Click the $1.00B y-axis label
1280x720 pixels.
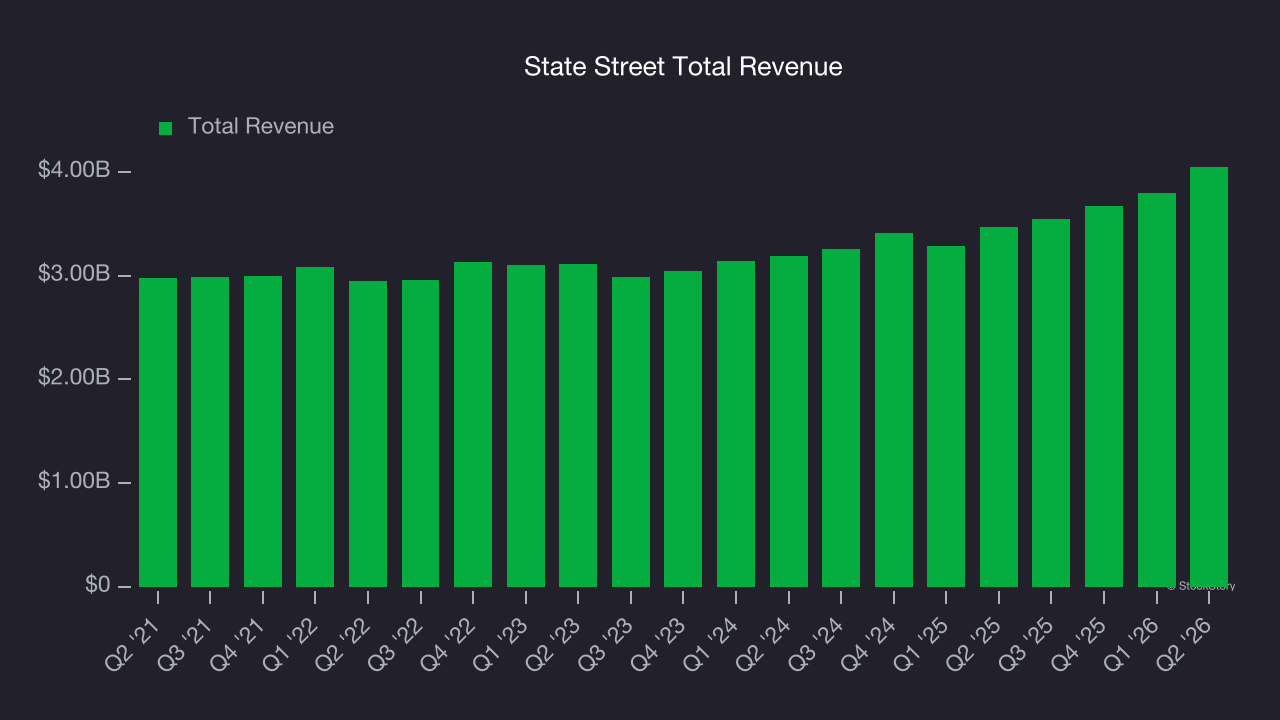coord(74,481)
